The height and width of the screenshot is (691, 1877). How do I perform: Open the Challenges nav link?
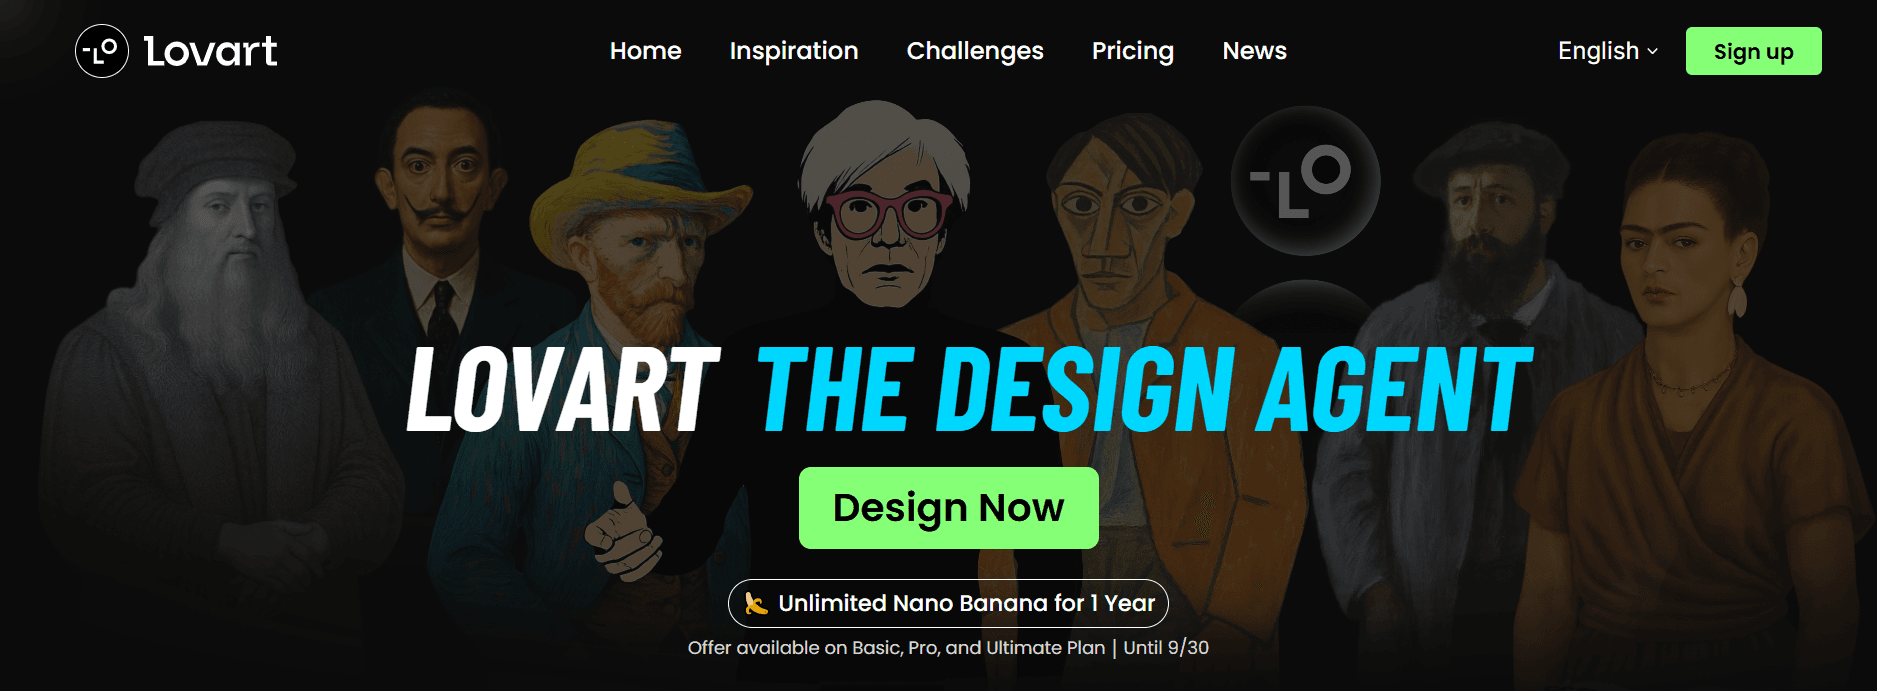(x=975, y=51)
